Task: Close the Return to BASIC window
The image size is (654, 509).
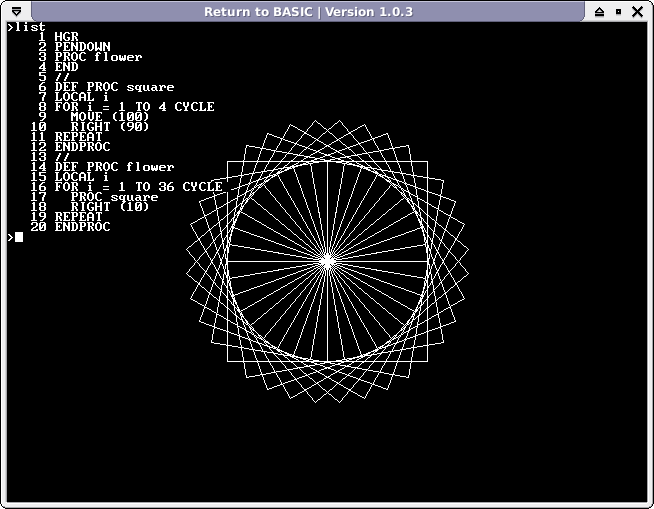Action: click(x=637, y=12)
